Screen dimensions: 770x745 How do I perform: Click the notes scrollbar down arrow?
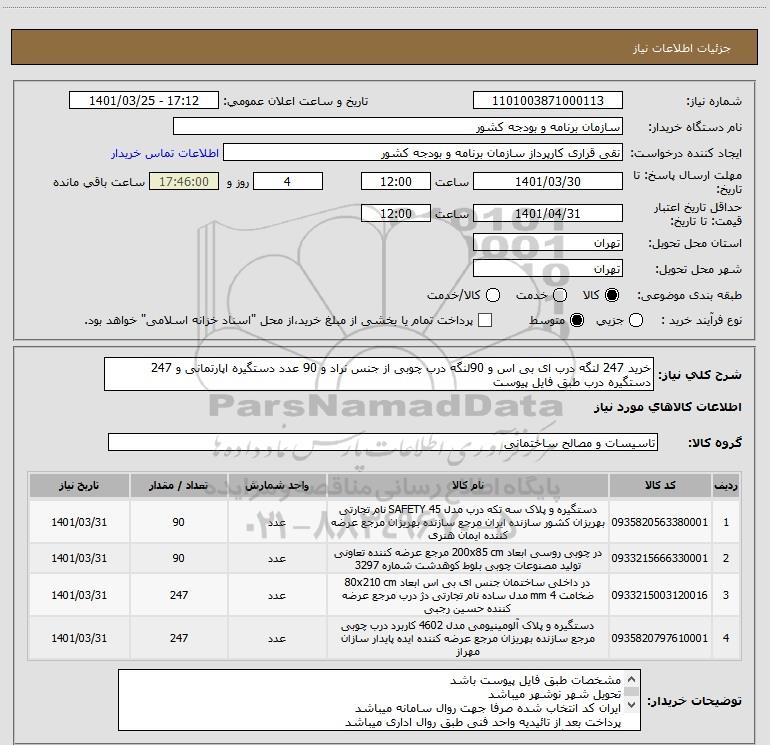pyautogui.click(x=632, y=705)
